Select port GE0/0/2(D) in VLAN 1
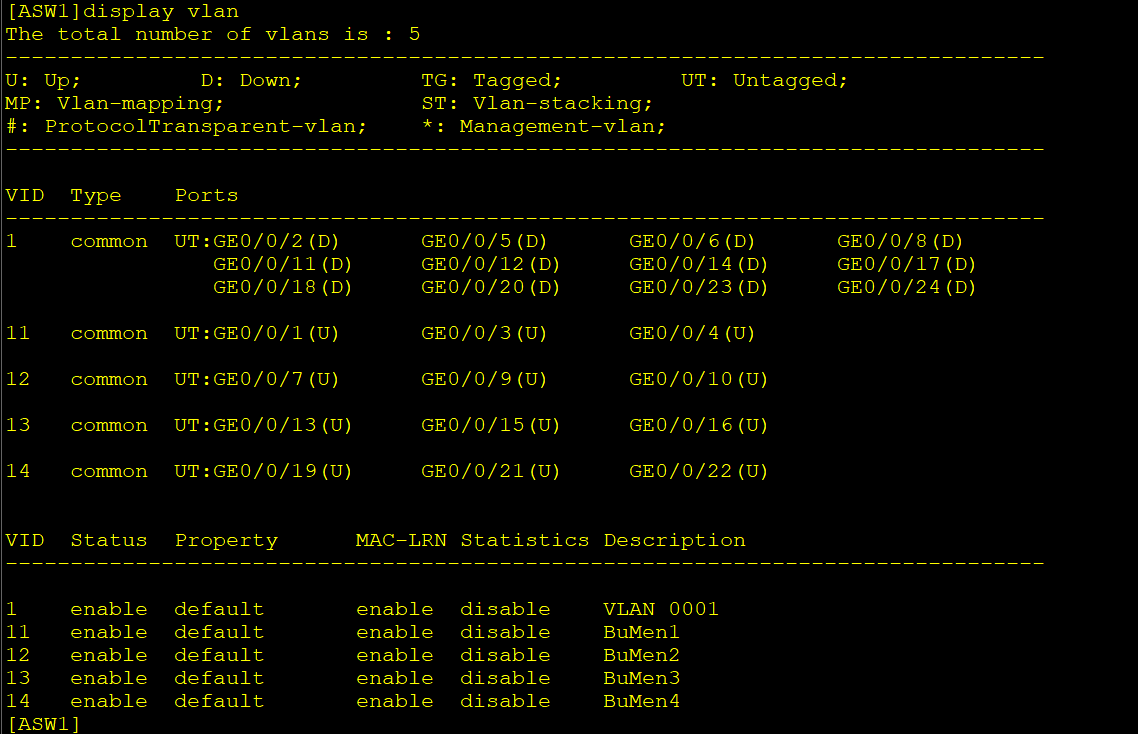1138x734 pixels. [276, 241]
